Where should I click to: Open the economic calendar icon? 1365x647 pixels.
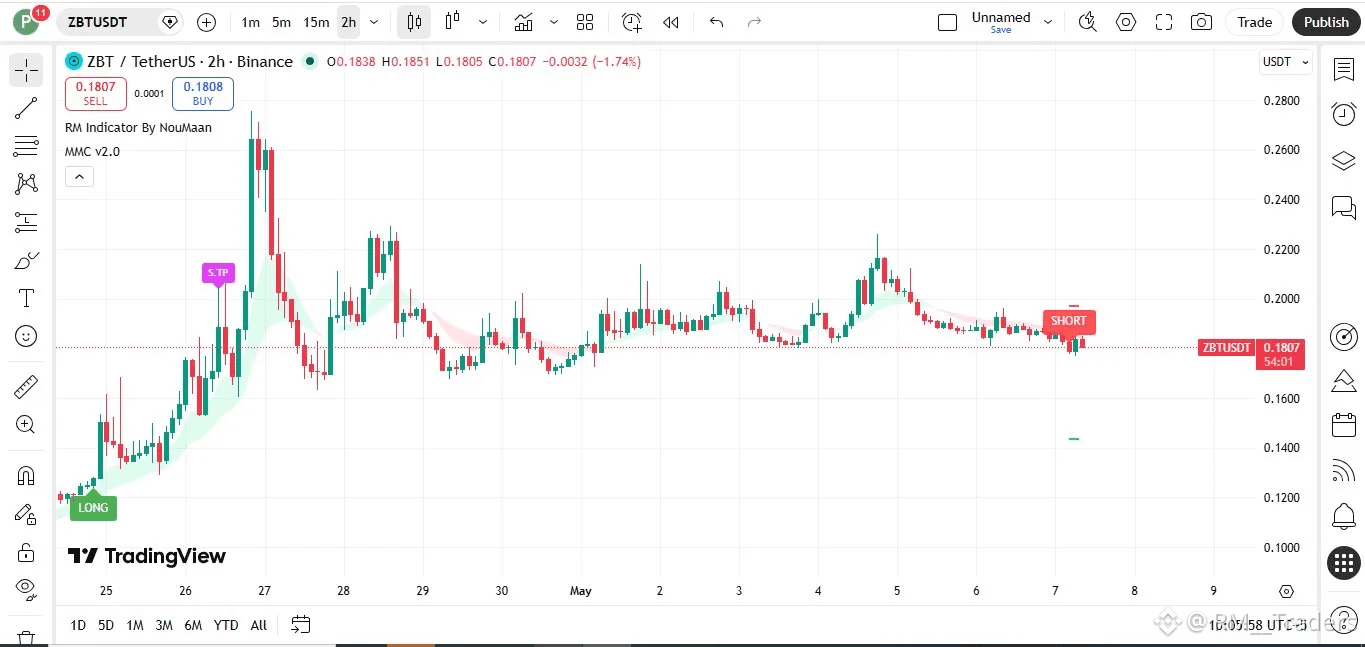1344,425
